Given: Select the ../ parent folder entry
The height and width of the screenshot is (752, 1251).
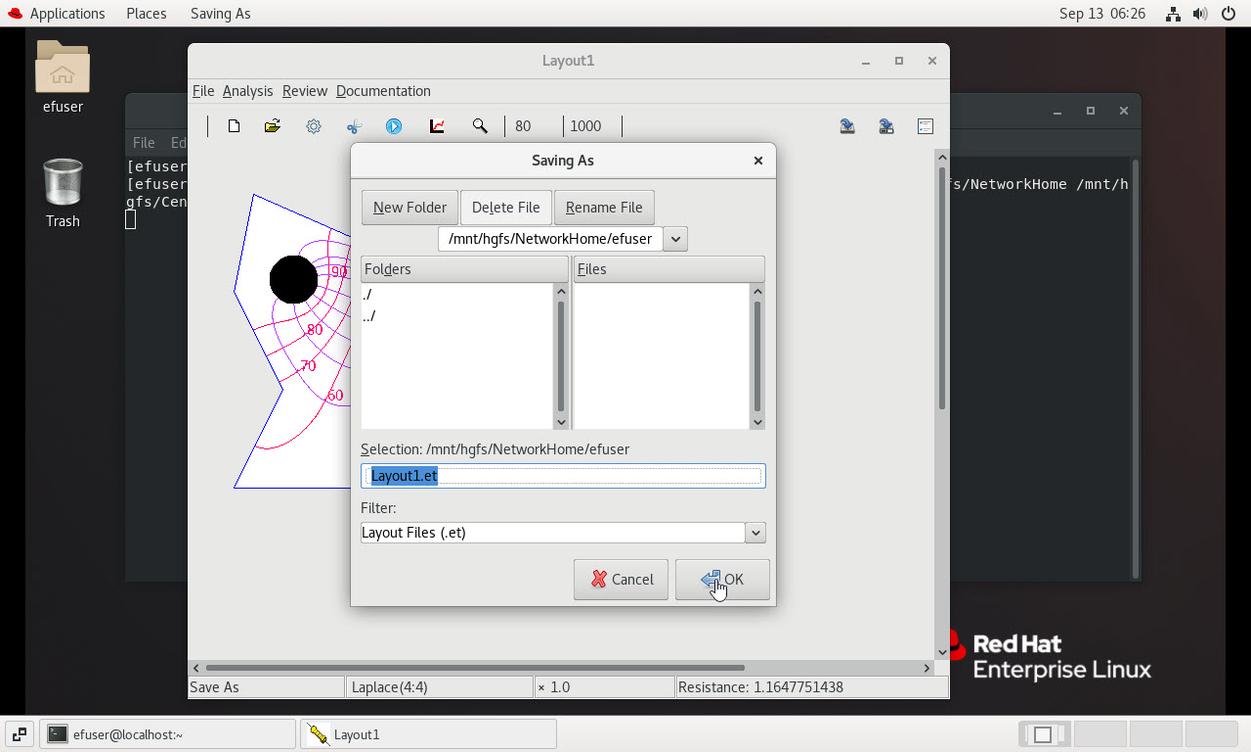Looking at the screenshot, I should click(x=369, y=316).
